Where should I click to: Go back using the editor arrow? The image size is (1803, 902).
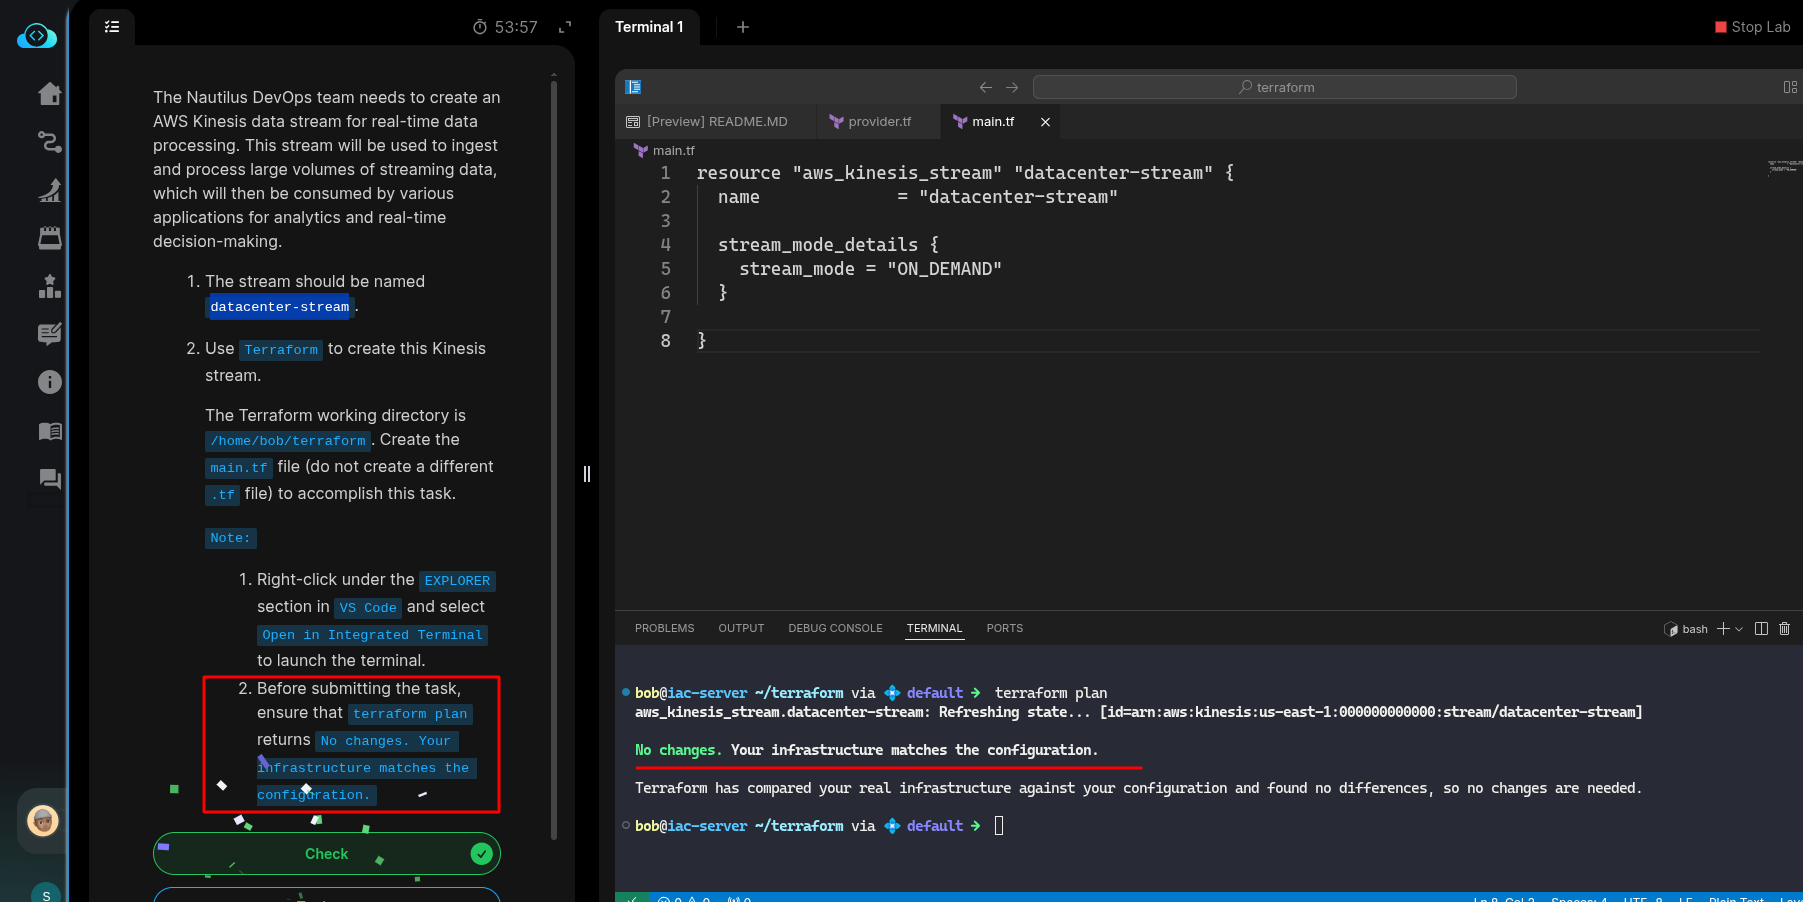point(985,87)
